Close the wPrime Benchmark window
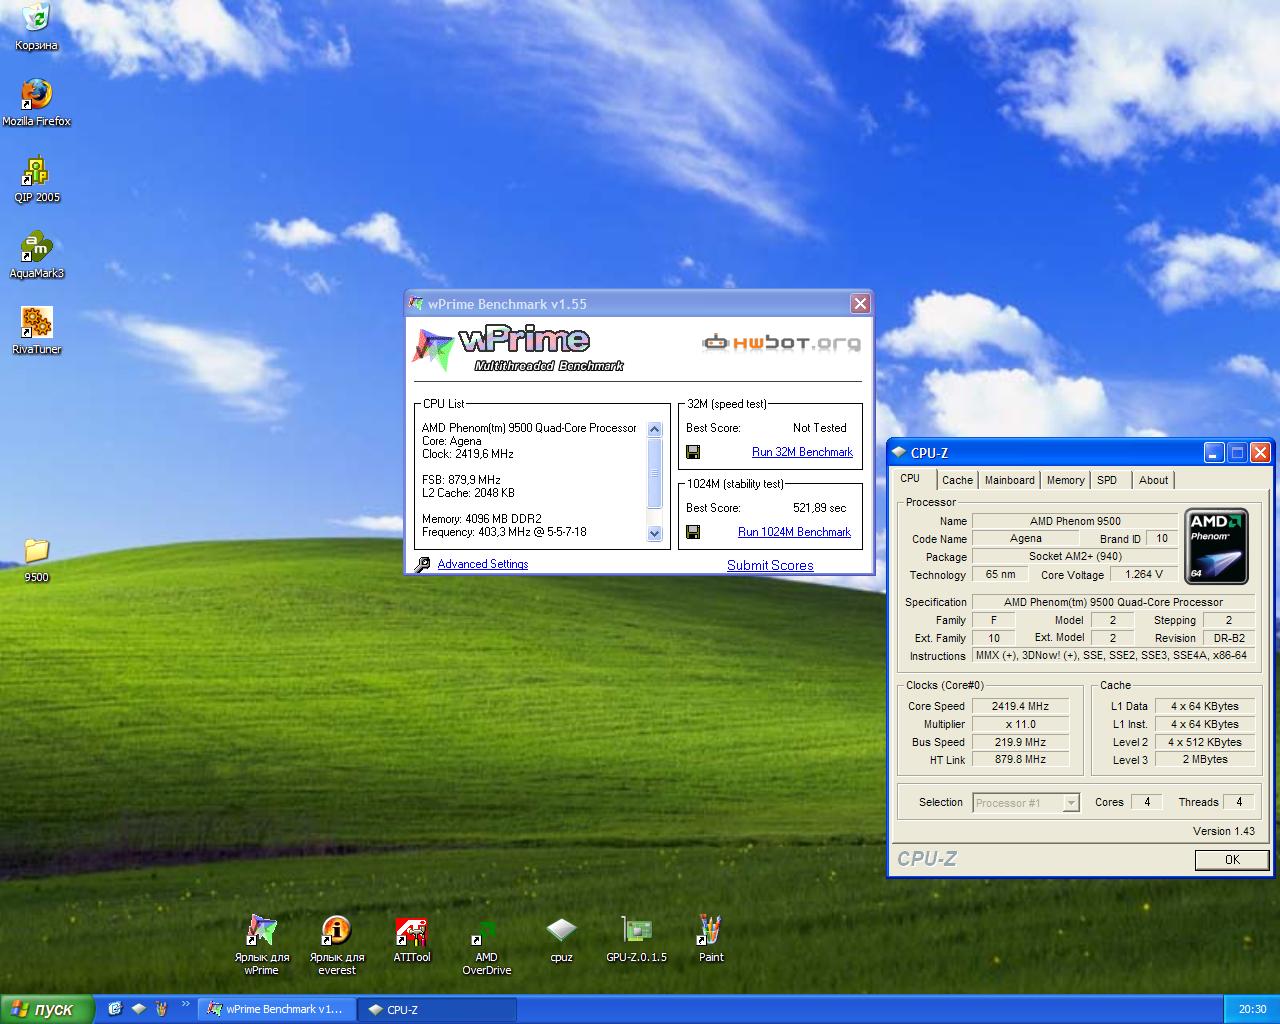The height and width of the screenshot is (1024, 1280). tap(860, 303)
